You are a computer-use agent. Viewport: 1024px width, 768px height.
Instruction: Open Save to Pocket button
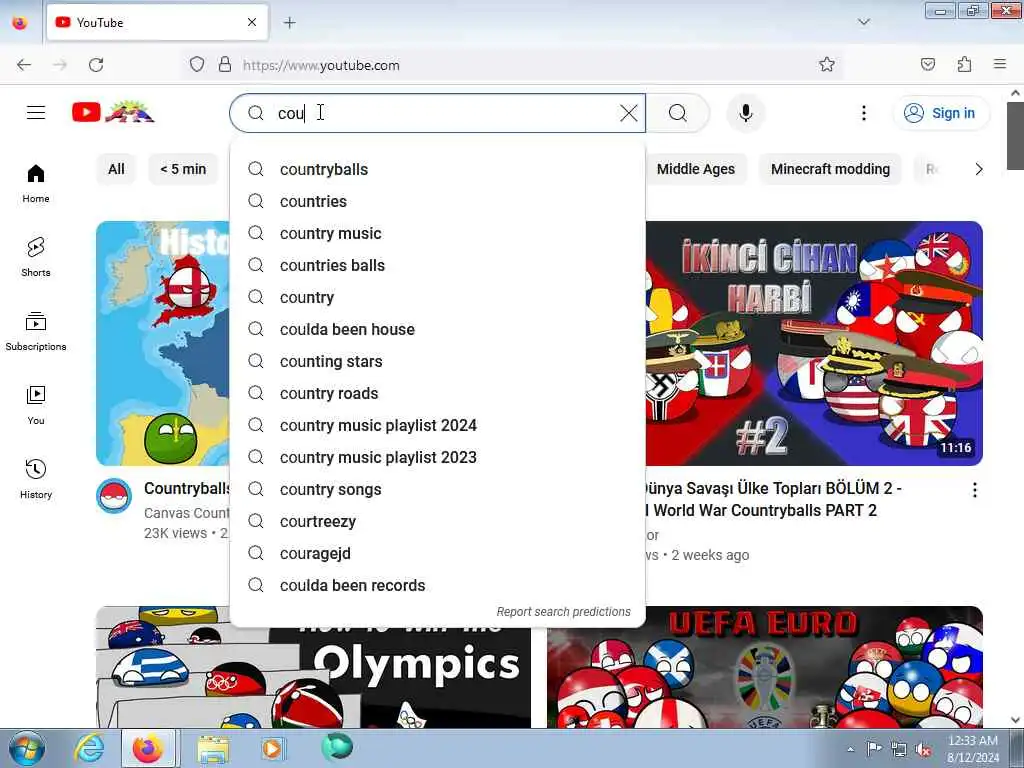[927, 64]
